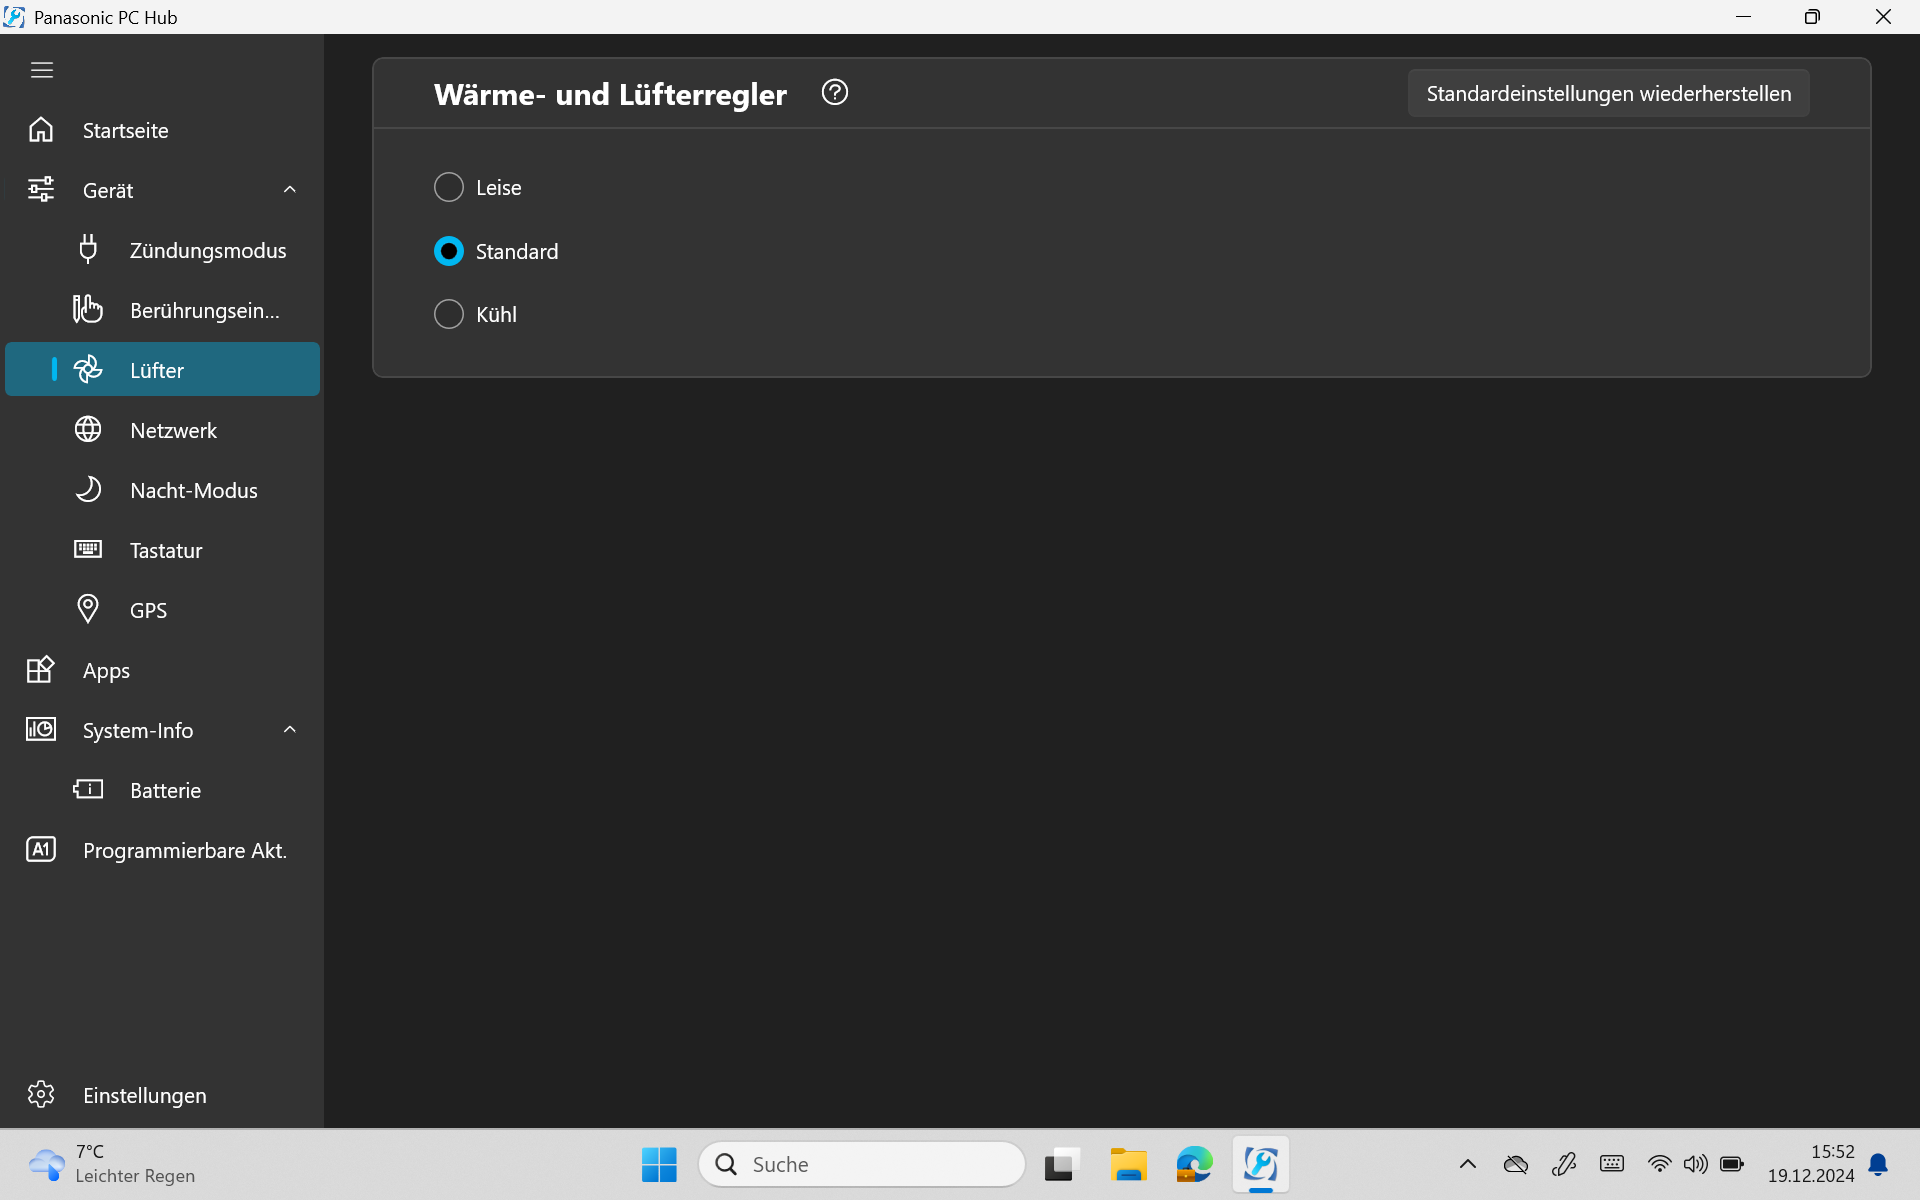The height and width of the screenshot is (1200, 1920).
Task: Select the Standard radio button
Action: pos(449,251)
